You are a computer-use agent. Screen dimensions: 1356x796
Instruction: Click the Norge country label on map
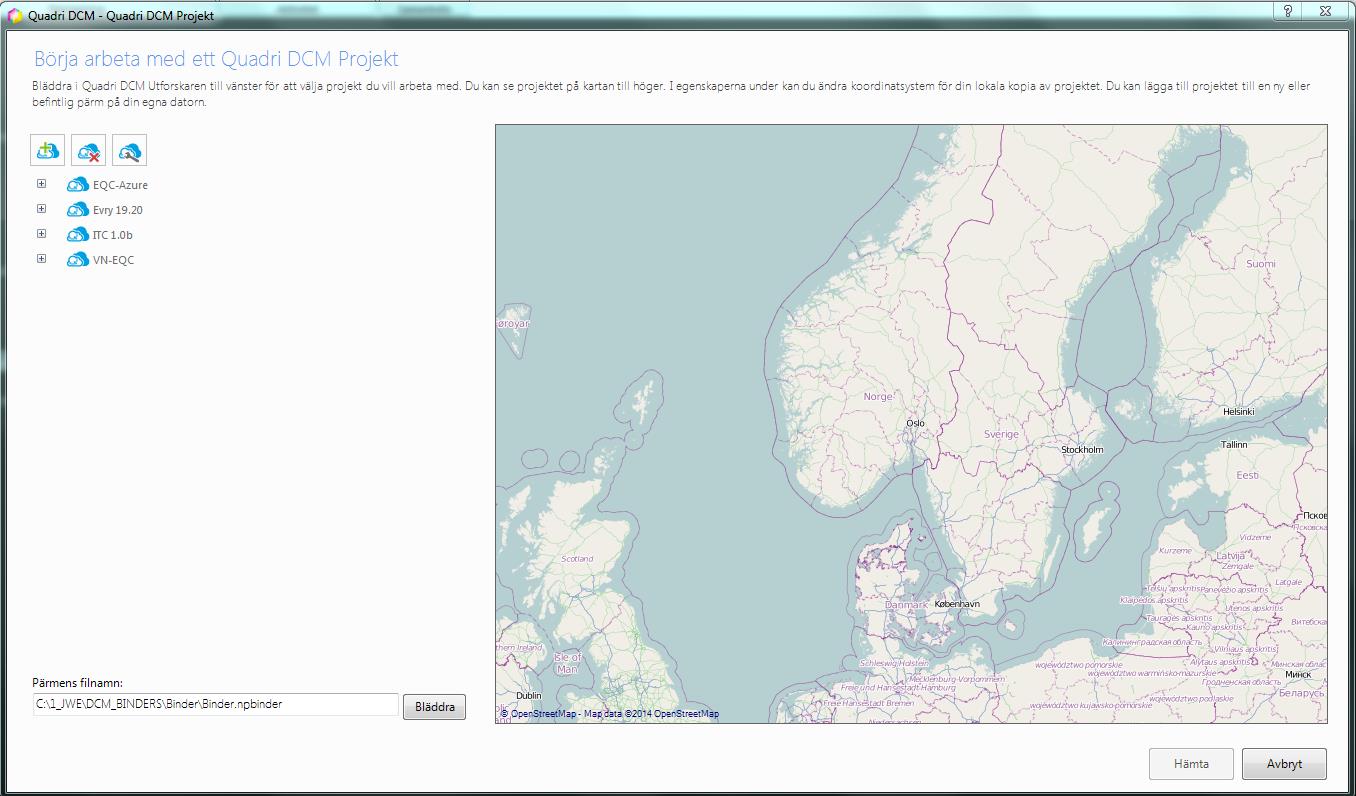(x=877, y=397)
